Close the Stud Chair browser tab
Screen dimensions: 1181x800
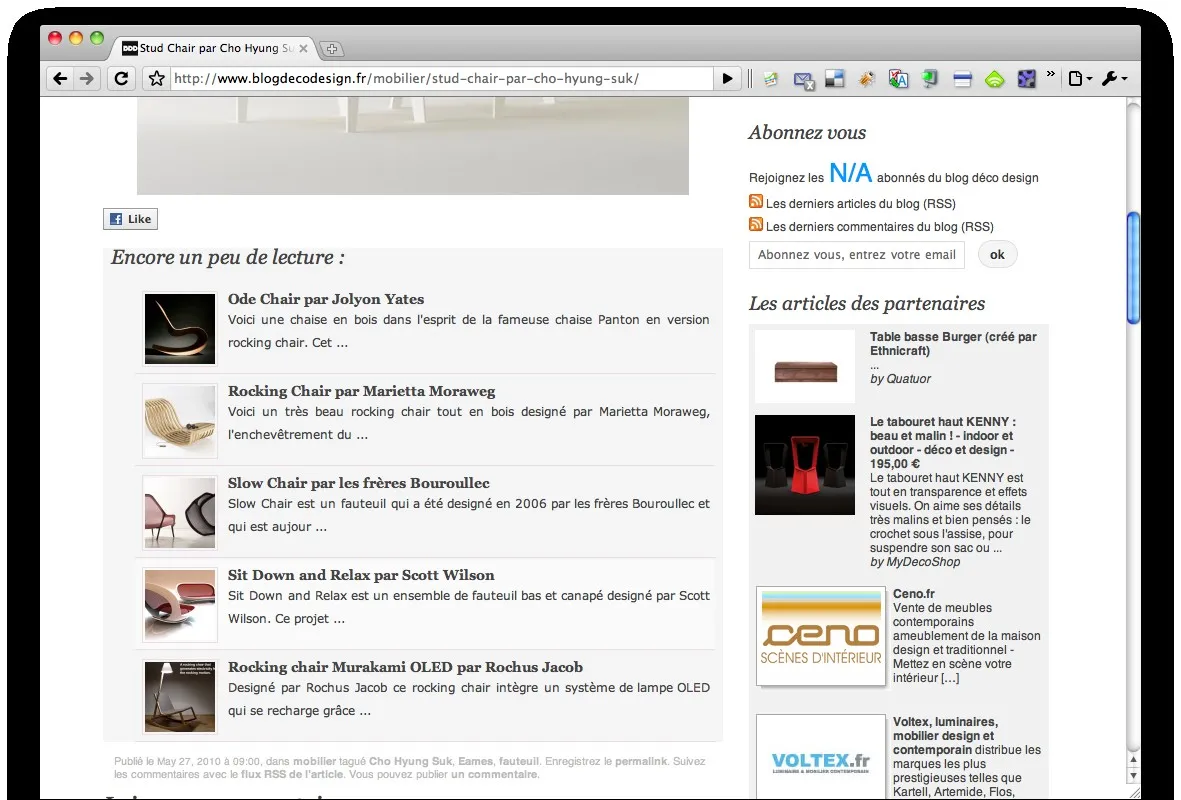(x=304, y=48)
